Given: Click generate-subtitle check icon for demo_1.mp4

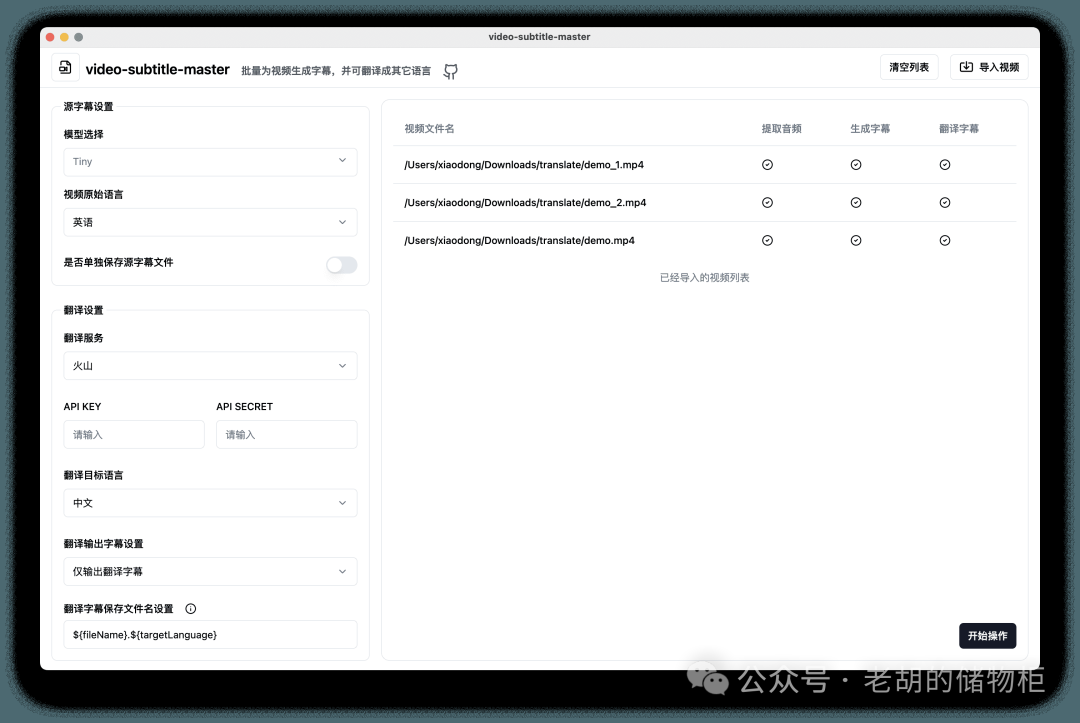Looking at the screenshot, I should pos(855,165).
